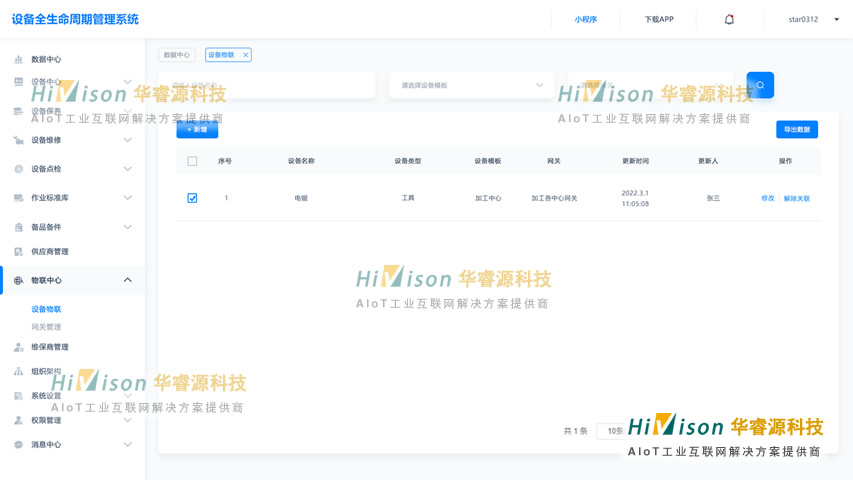
Task: Click the 物联中心 globe icon
Action: coord(18,280)
